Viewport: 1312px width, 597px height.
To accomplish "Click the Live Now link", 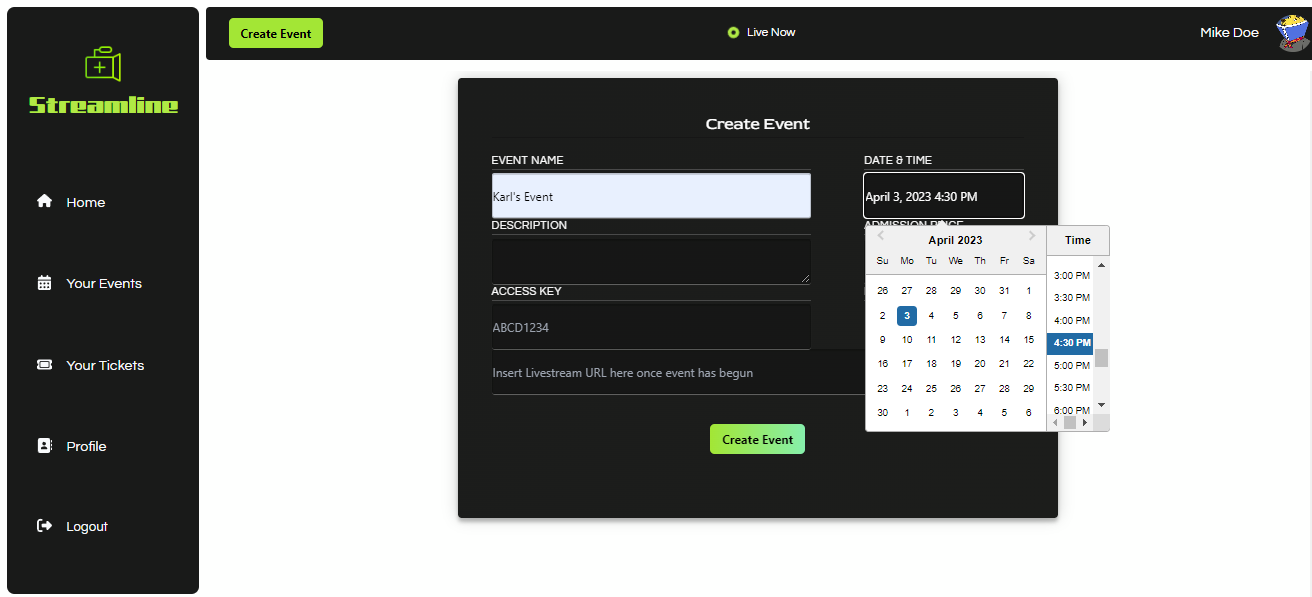I will tap(771, 32).
